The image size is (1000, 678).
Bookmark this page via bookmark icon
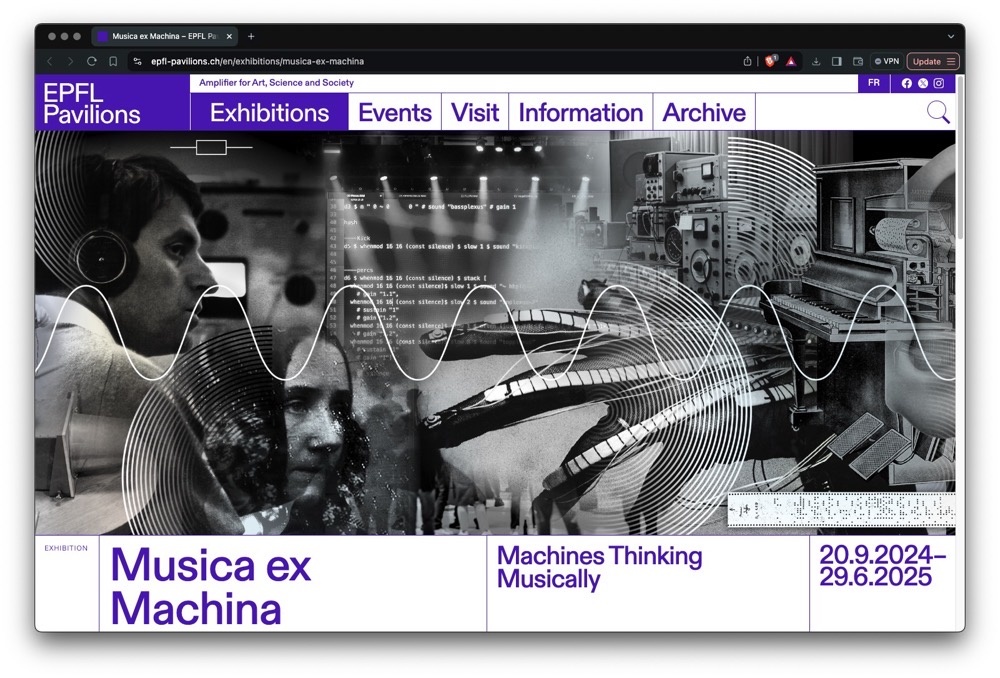pos(113,61)
